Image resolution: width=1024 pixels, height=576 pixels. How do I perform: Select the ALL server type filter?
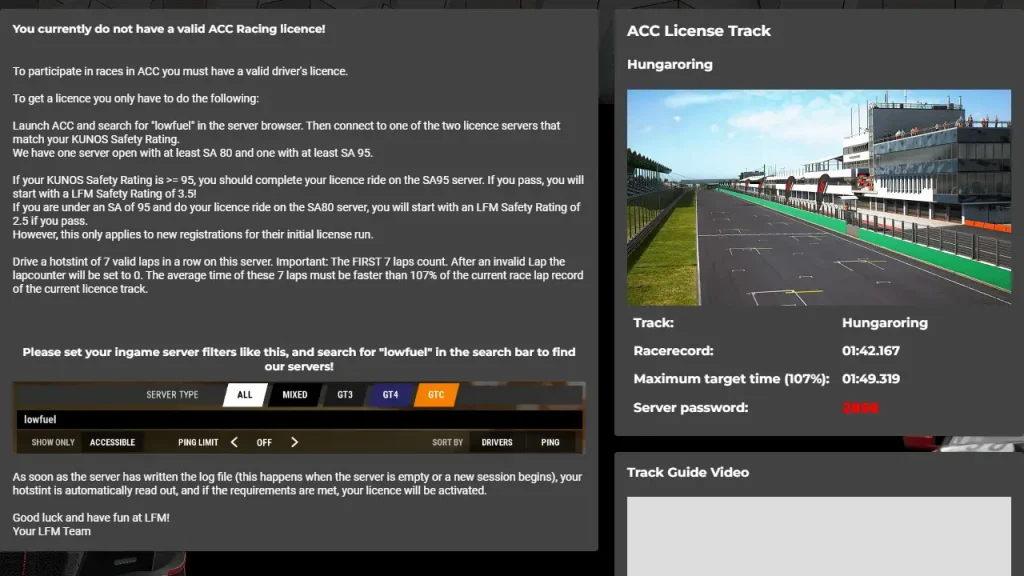244,394
